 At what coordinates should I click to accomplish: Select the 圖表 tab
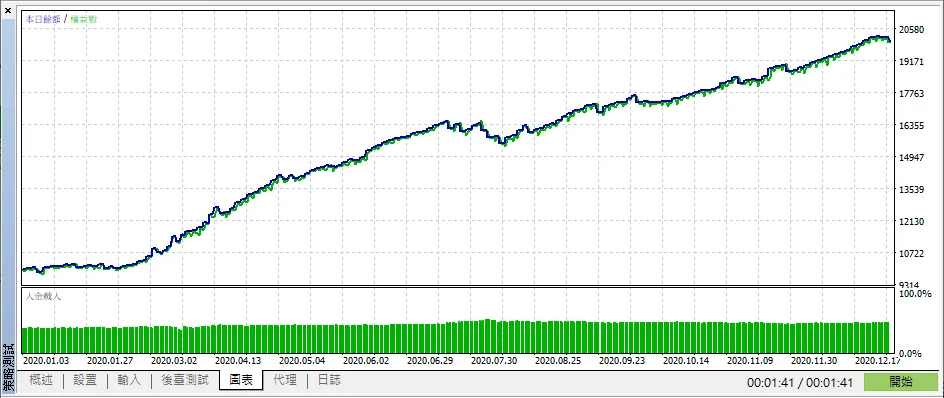coord(241,381)
